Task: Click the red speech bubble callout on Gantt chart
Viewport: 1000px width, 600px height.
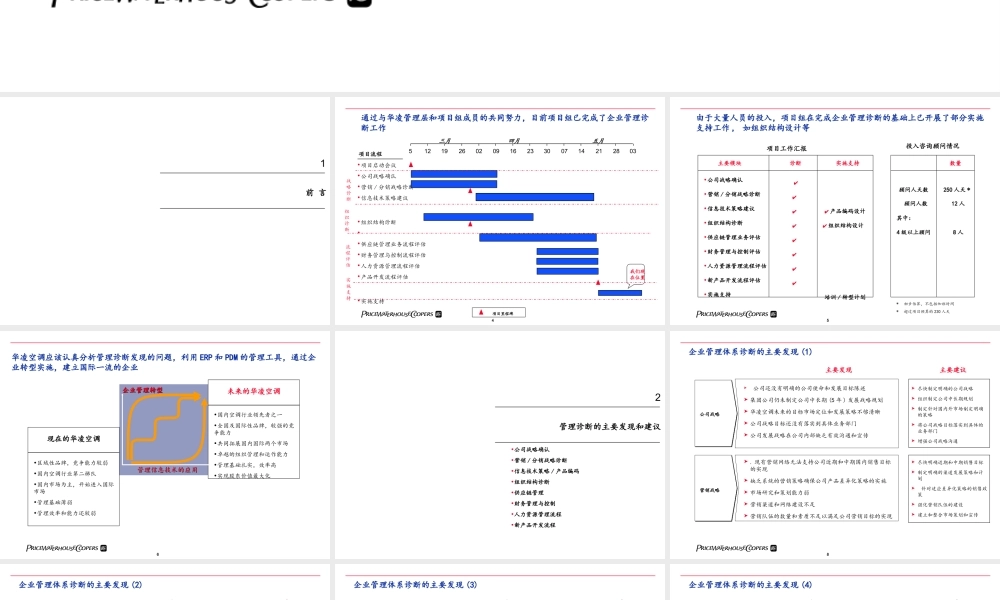Action: click(x=637, y=275)
